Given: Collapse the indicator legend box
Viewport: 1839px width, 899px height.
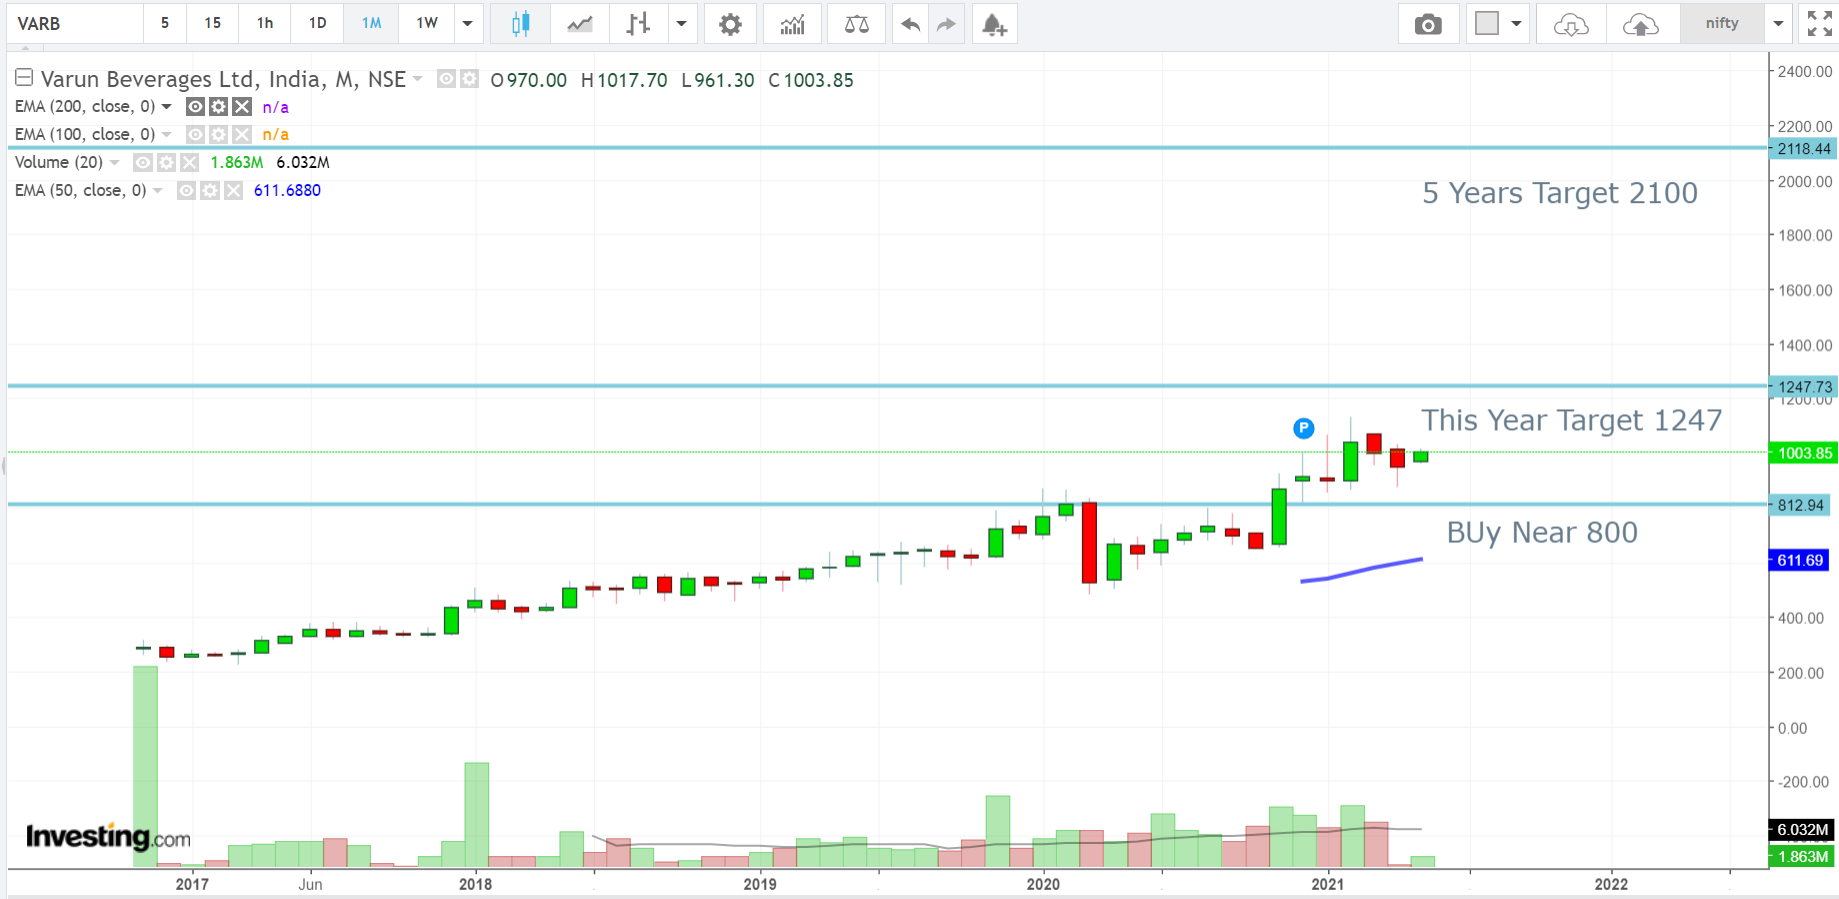Looking at the screenshot, I should [24, 78].
